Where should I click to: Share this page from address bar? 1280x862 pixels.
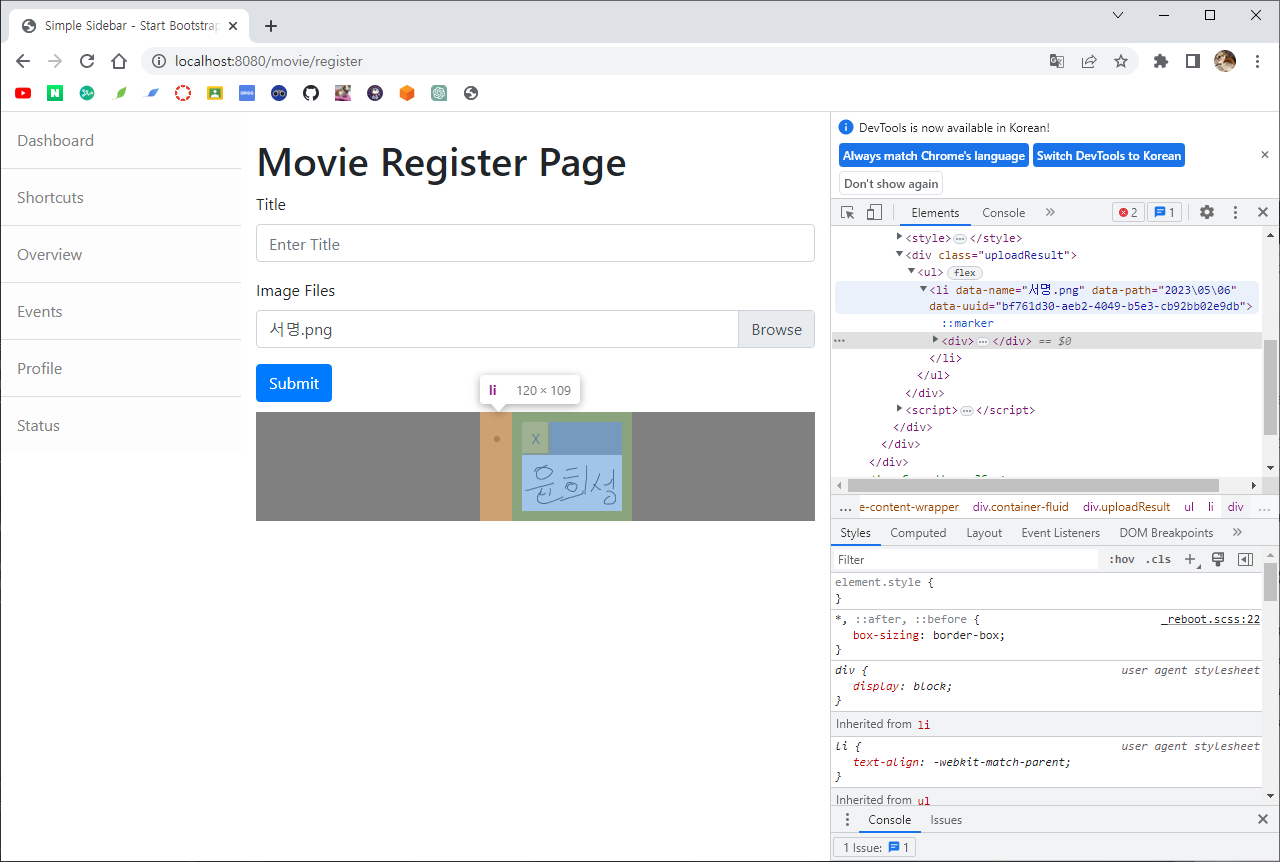pos(1089,61)
